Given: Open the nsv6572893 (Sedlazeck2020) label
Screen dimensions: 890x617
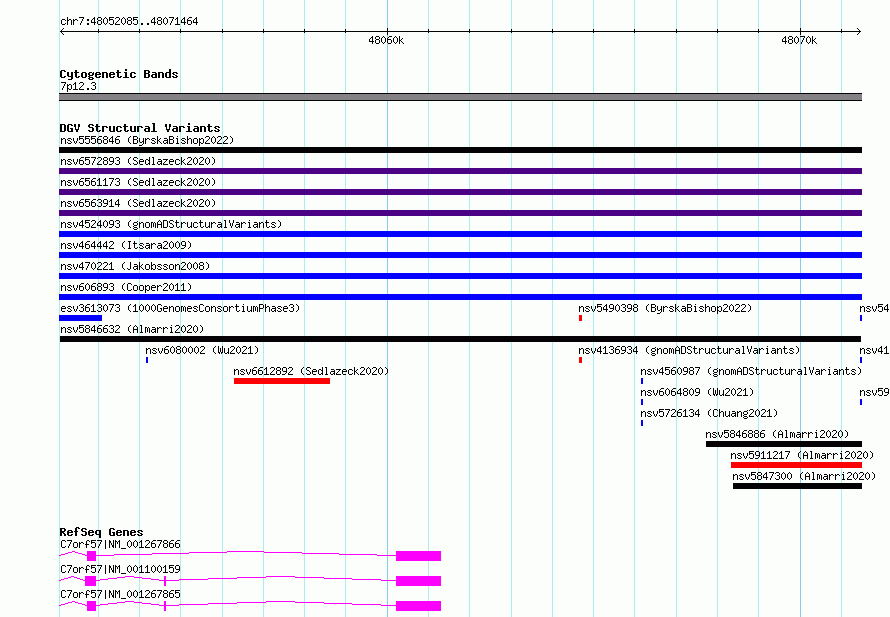Looking at the screenshot, I should 138,161.
